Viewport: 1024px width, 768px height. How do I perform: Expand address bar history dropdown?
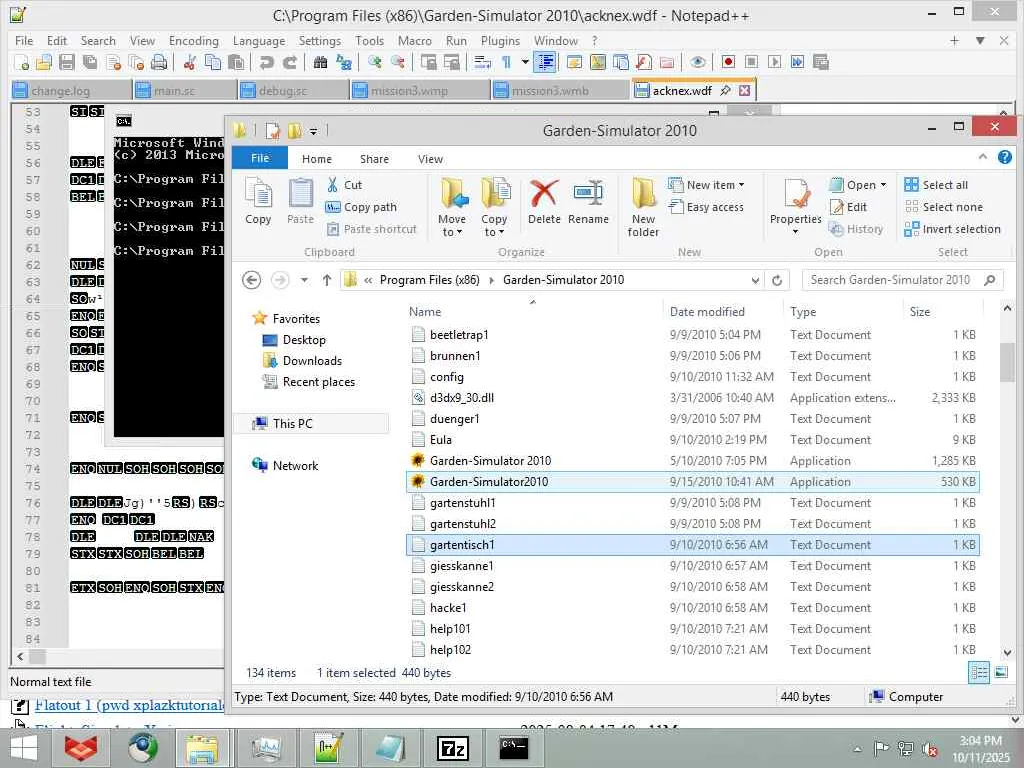click(755, 280)
